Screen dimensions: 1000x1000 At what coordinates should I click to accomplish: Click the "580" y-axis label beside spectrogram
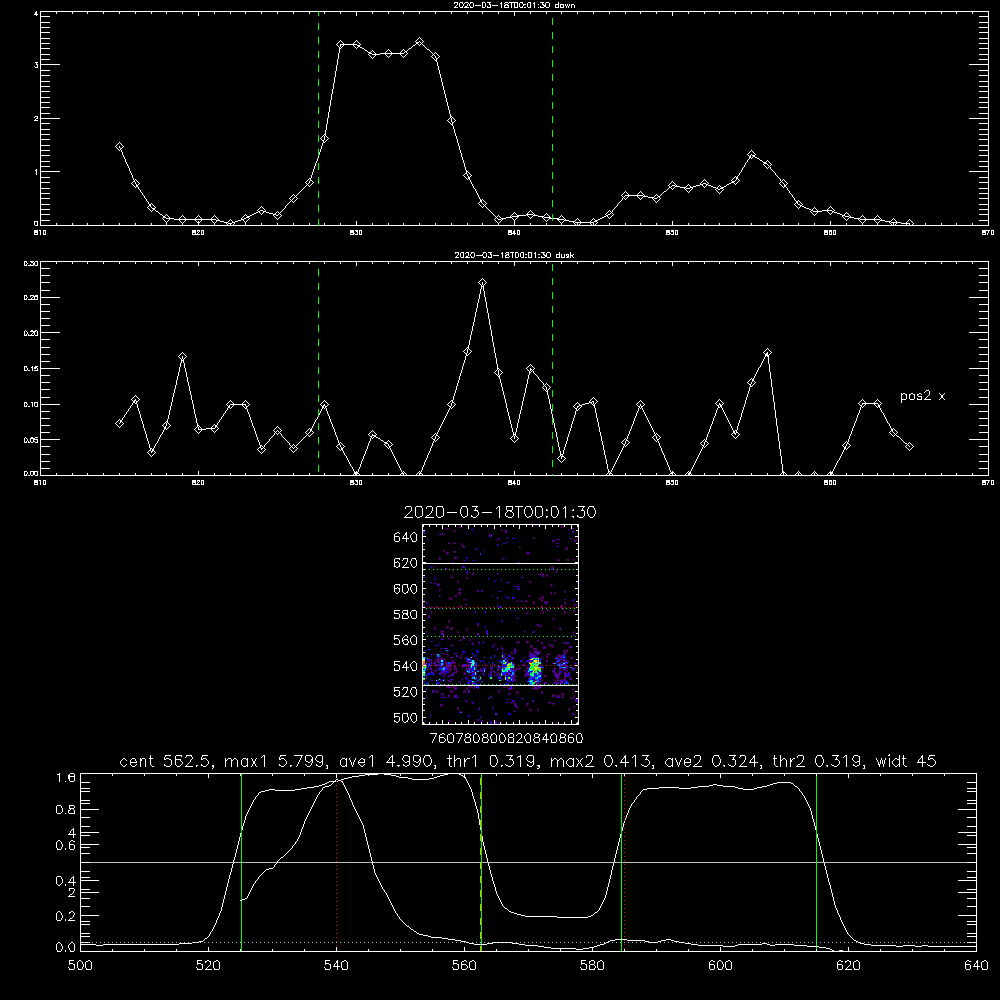[x=406, y=615]
